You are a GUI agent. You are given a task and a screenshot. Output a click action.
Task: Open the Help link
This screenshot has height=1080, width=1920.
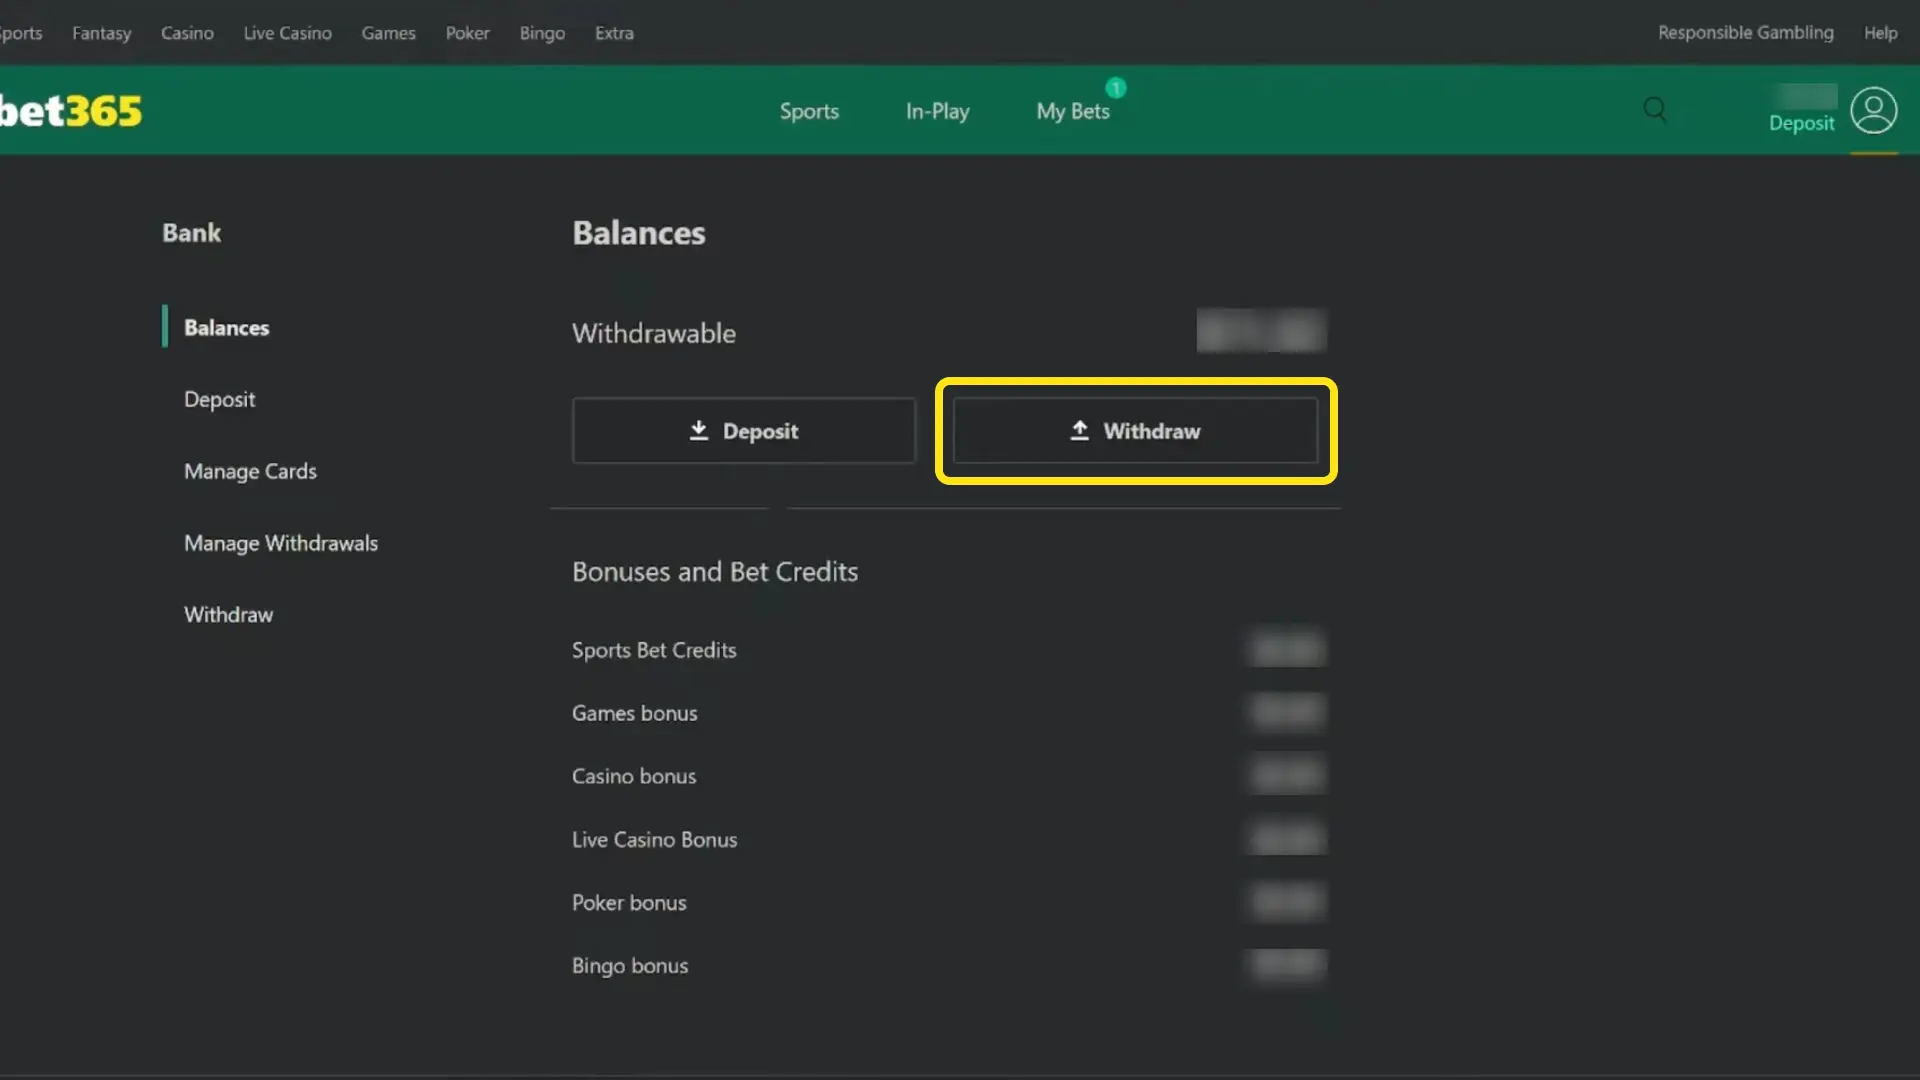[x=1880, y=33]
